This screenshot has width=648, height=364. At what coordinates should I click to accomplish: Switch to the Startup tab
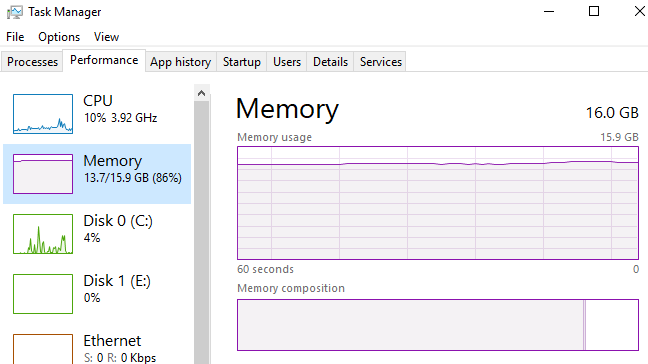click(x=242, y=62)
